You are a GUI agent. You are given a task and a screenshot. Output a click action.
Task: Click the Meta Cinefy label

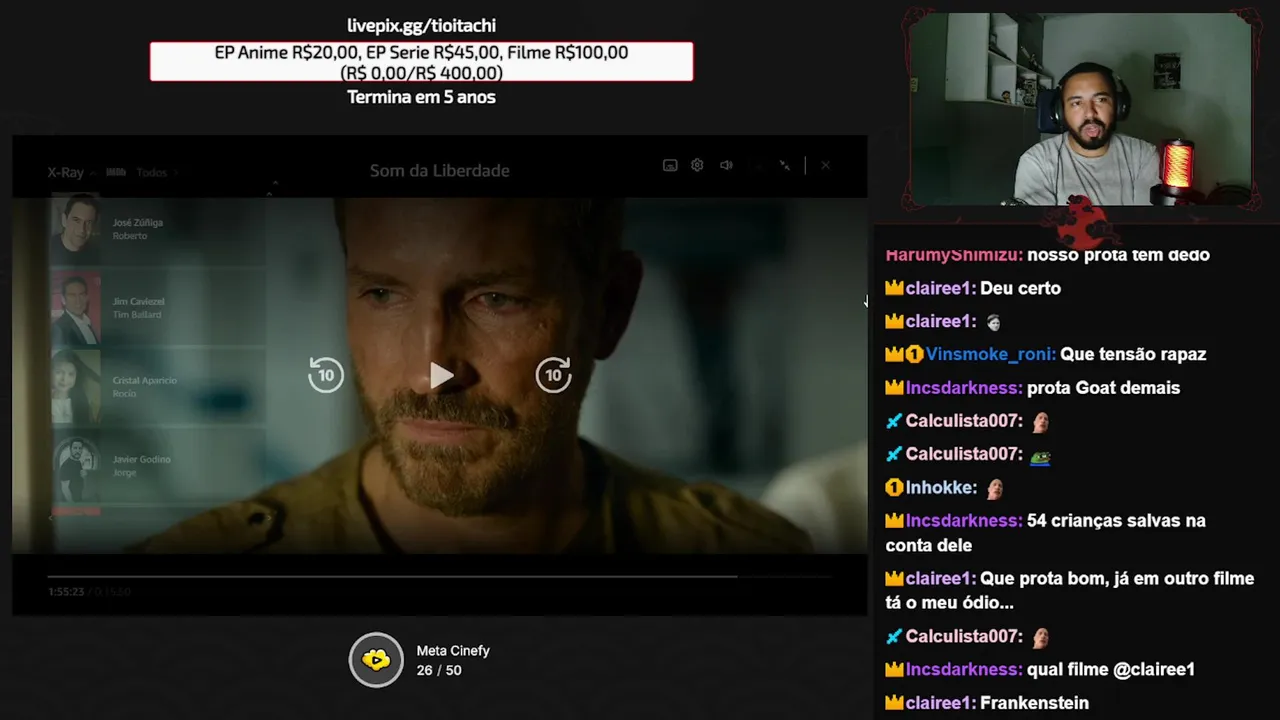click(453, 651)
